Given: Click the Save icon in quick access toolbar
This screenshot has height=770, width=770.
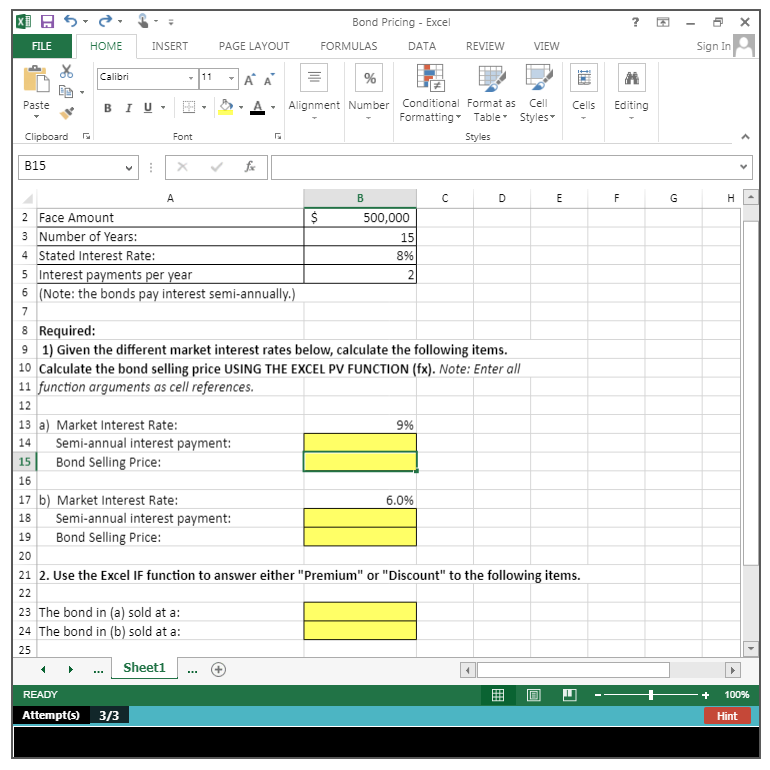Looking at the screenshot, I should tap(47, 22).
